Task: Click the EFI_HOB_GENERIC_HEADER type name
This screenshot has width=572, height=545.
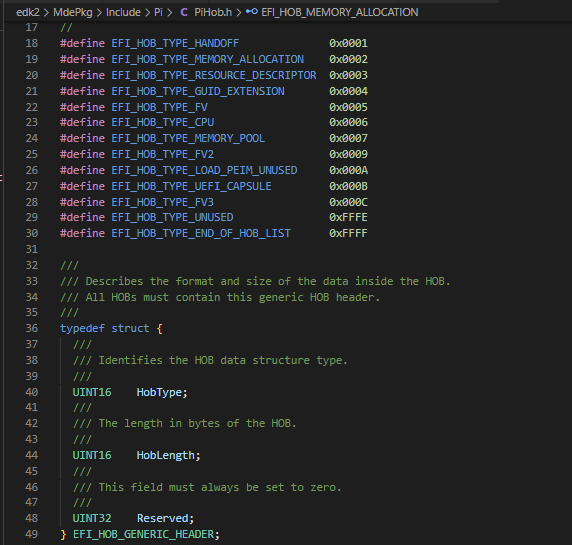Action: point(143,534)
